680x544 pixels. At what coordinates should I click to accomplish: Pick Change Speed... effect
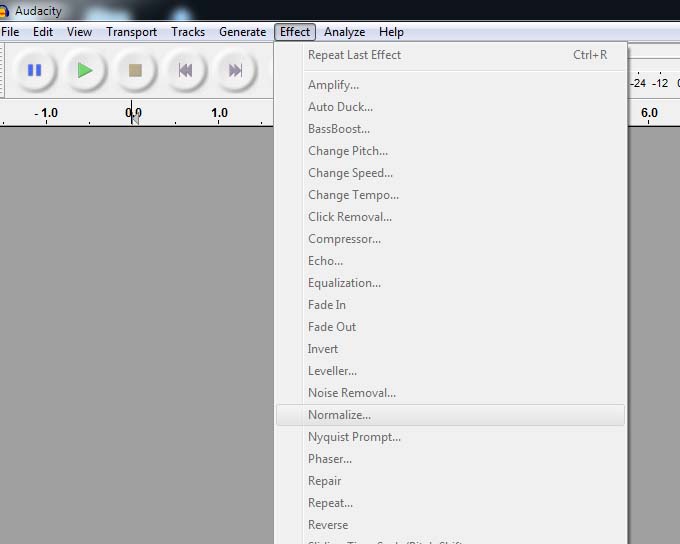click(451, 173)
